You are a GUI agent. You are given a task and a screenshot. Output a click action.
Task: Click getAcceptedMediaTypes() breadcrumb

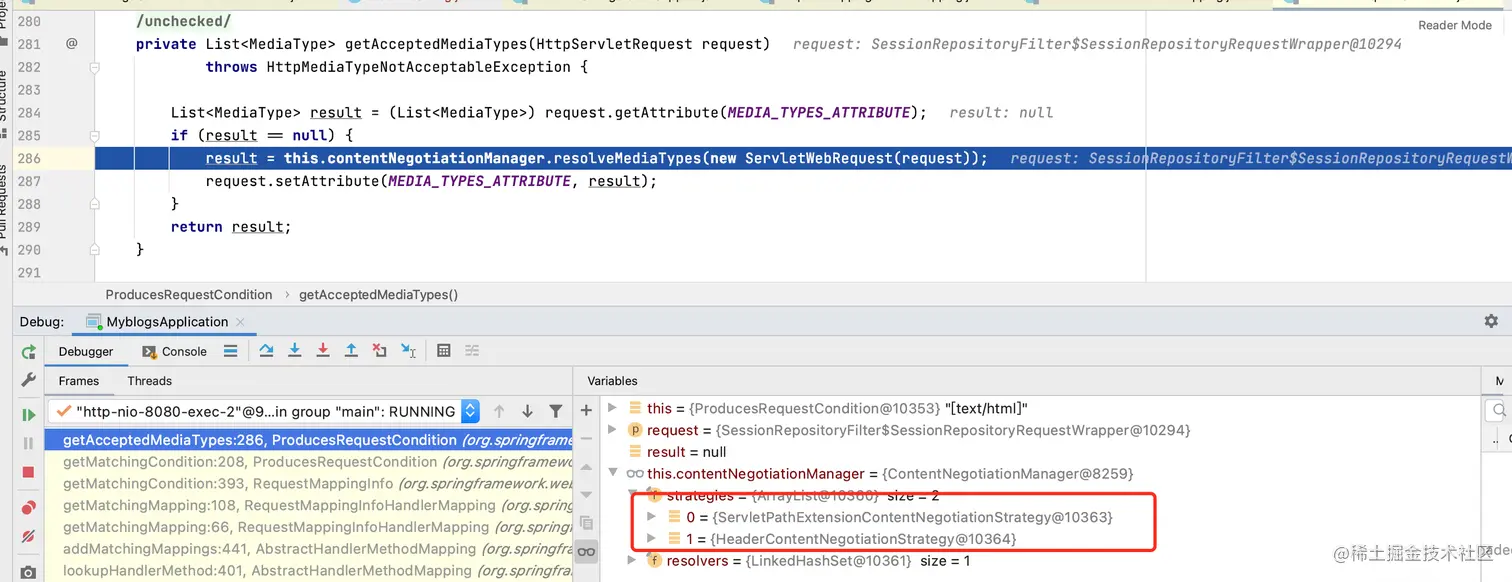tap(378, 295)
